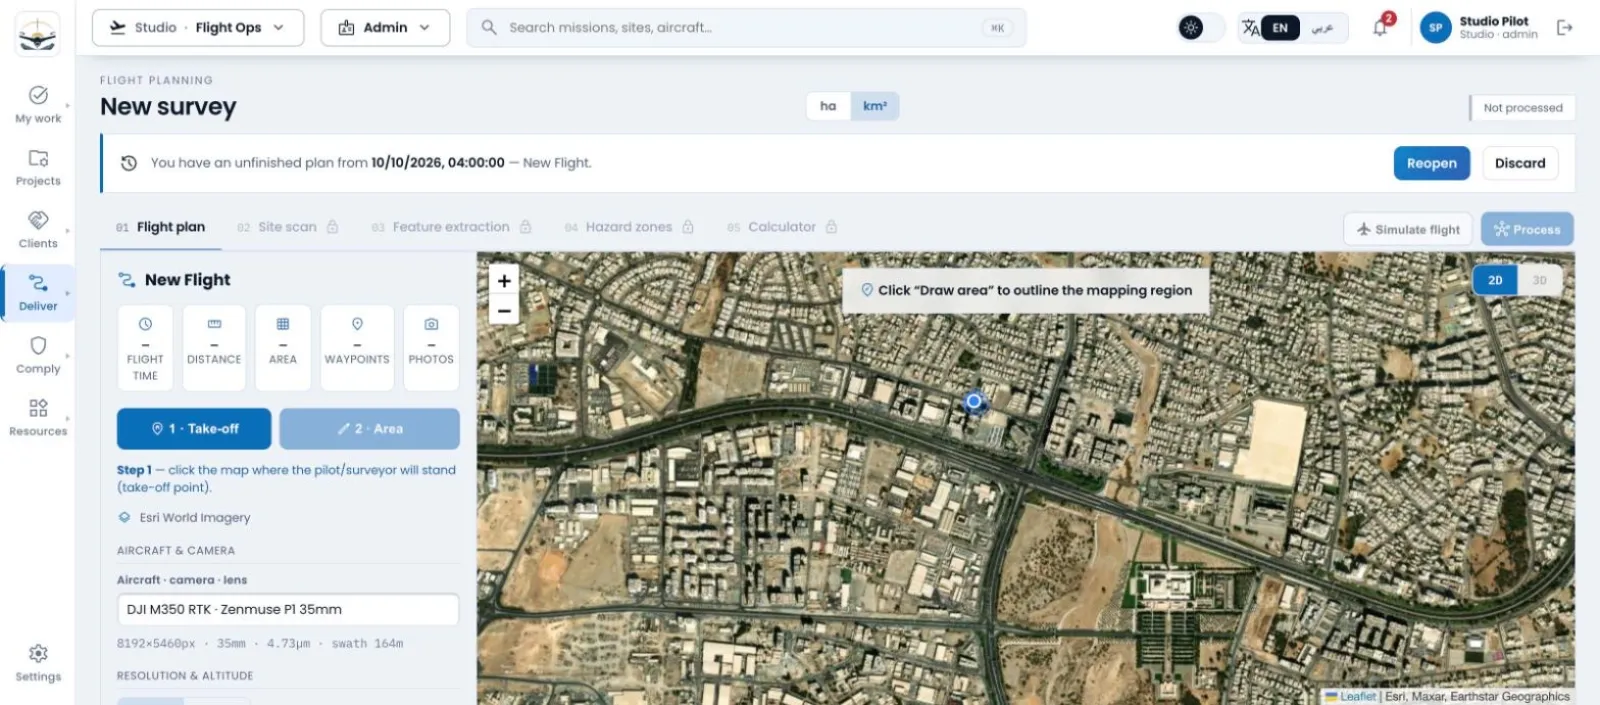Open Settings gear in sidebar
1600x705 pixels.
pyautogui.click(x=38, y=663)
